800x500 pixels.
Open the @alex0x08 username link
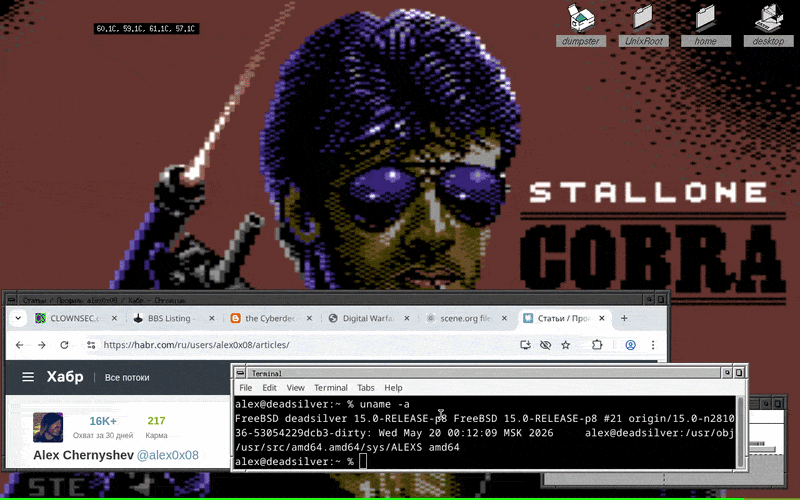[x=168, y=455]
